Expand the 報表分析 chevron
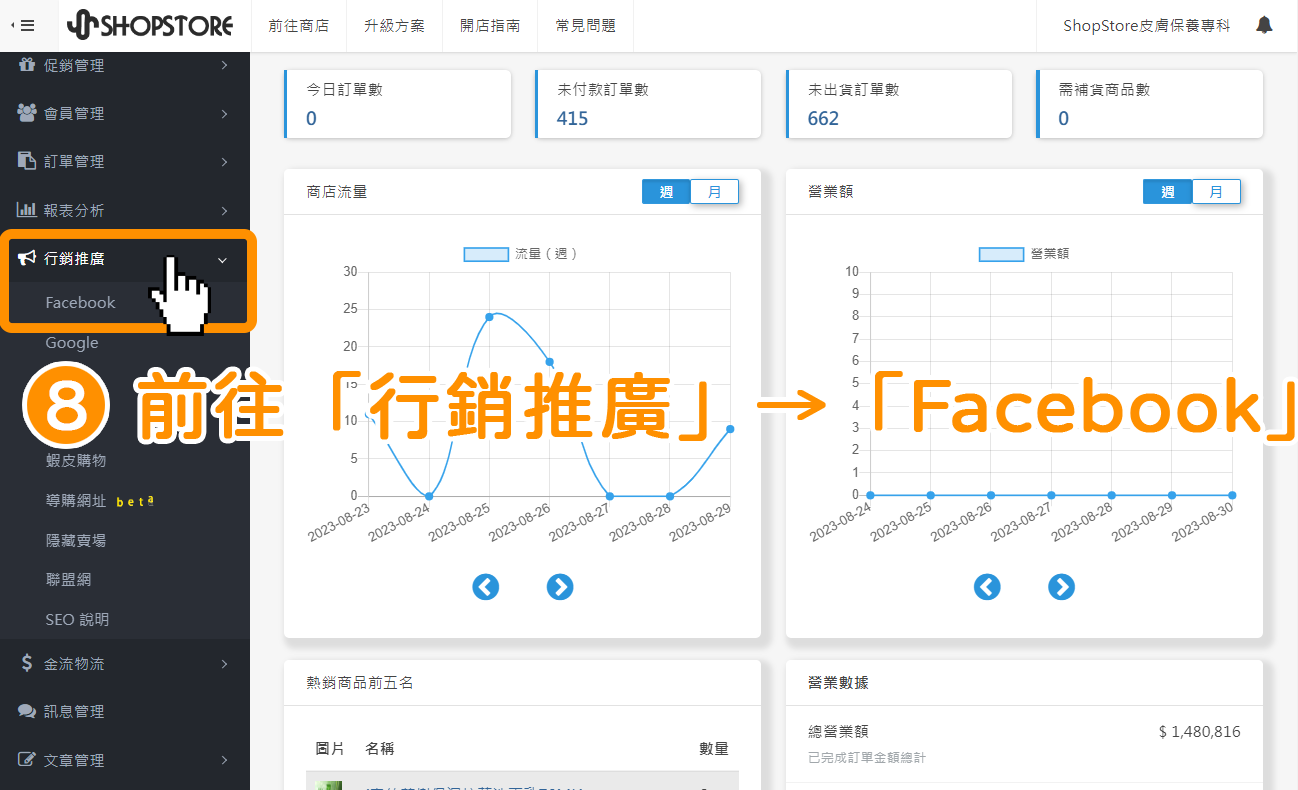This screenshot has width=1298, height=790. point(224,210)
